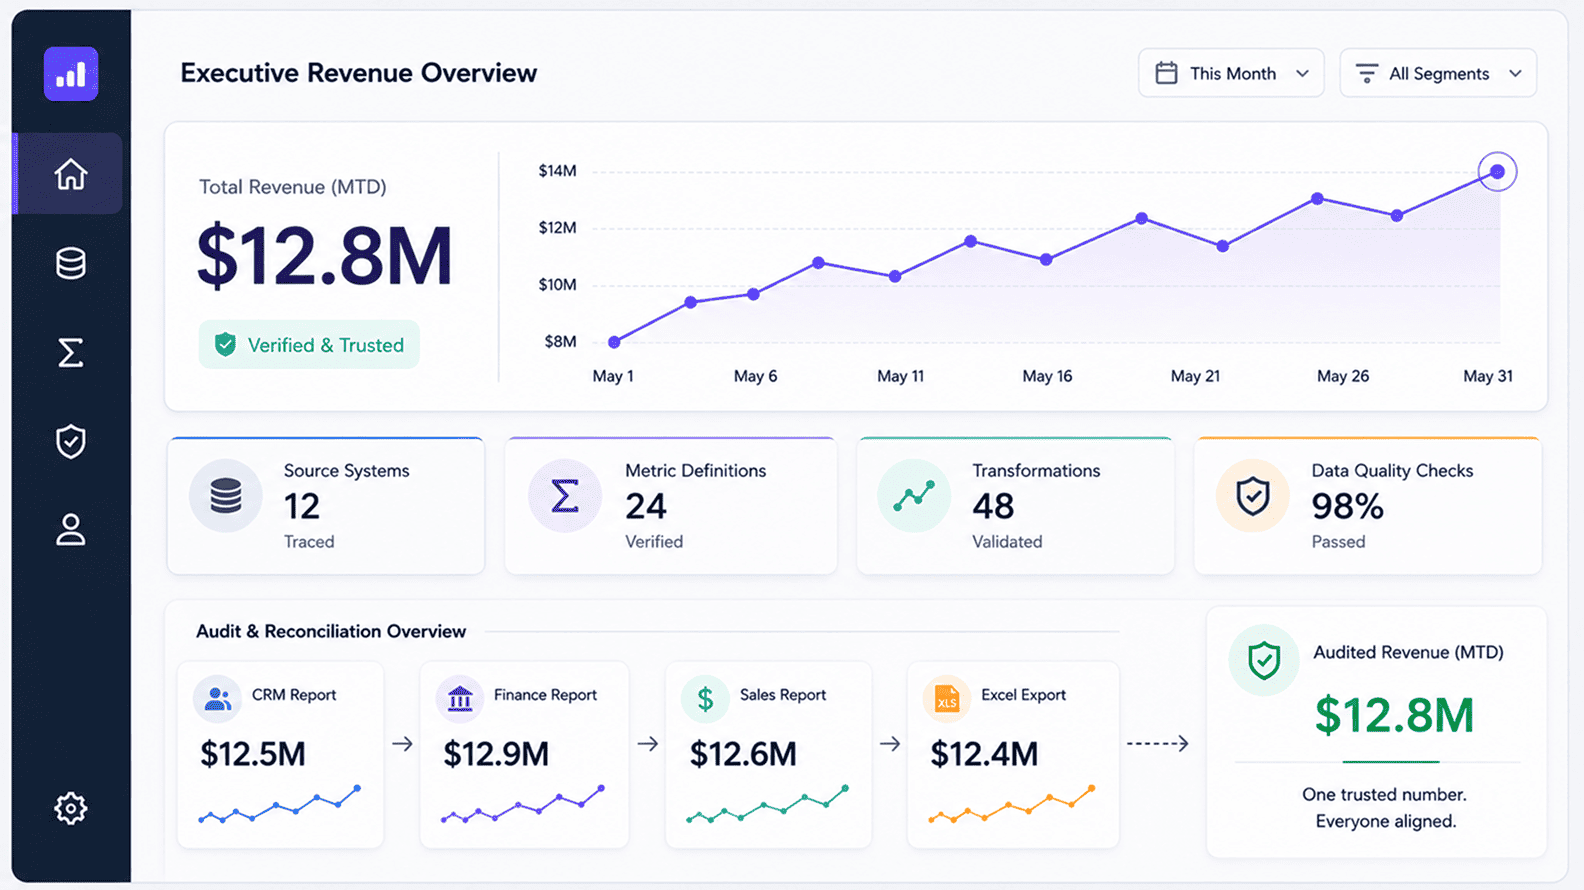Image resolution: width=1584 pixels, height=890 pixels.
Task: Click the Executive Revenue Overview heading
Action: [x=358, y=73]
